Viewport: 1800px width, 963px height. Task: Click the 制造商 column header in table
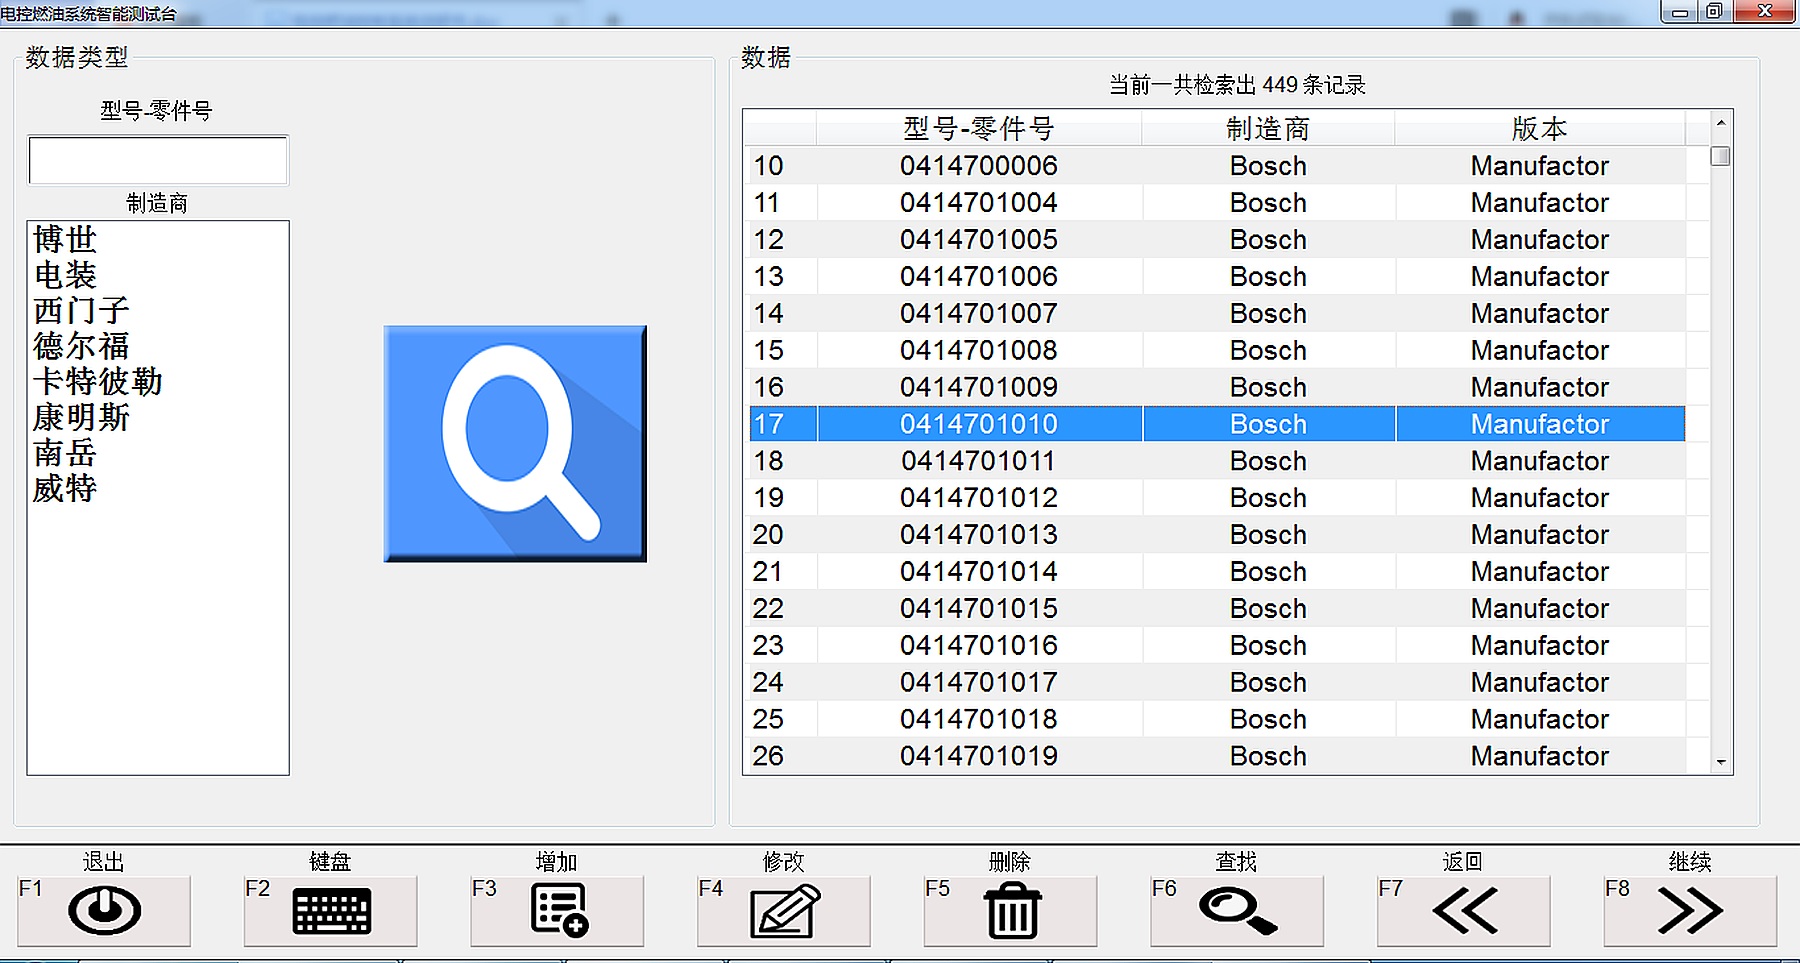pyautogui.click(x=1268, y=128)
